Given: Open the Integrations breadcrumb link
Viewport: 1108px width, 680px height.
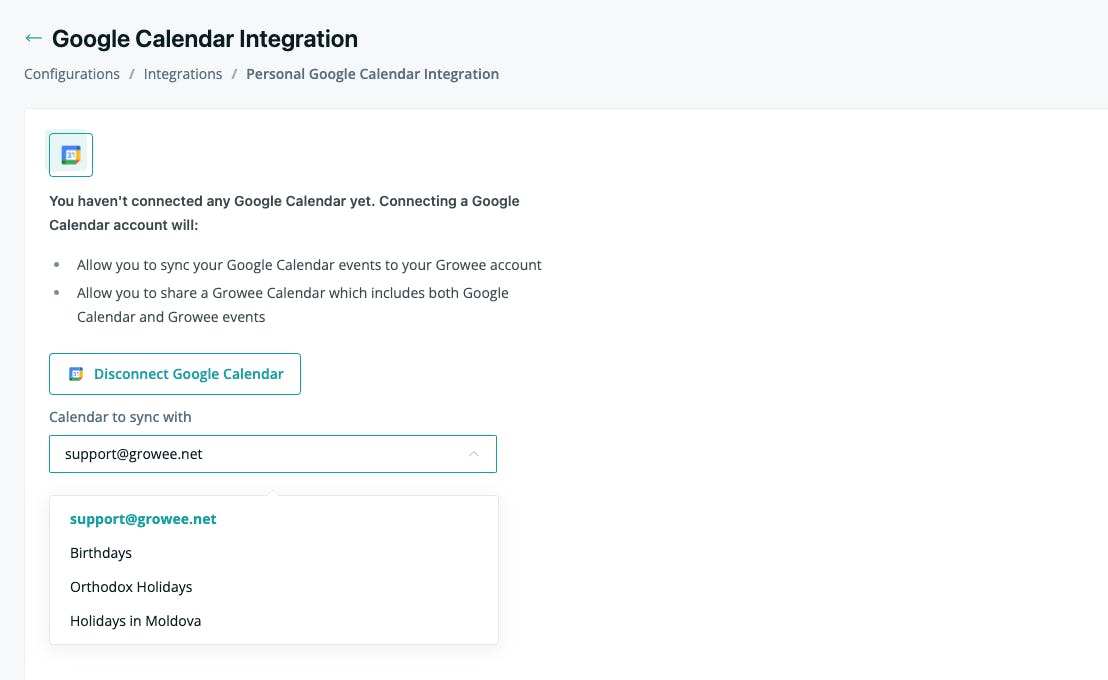Looking at the screenshot, I should [183, 74].
